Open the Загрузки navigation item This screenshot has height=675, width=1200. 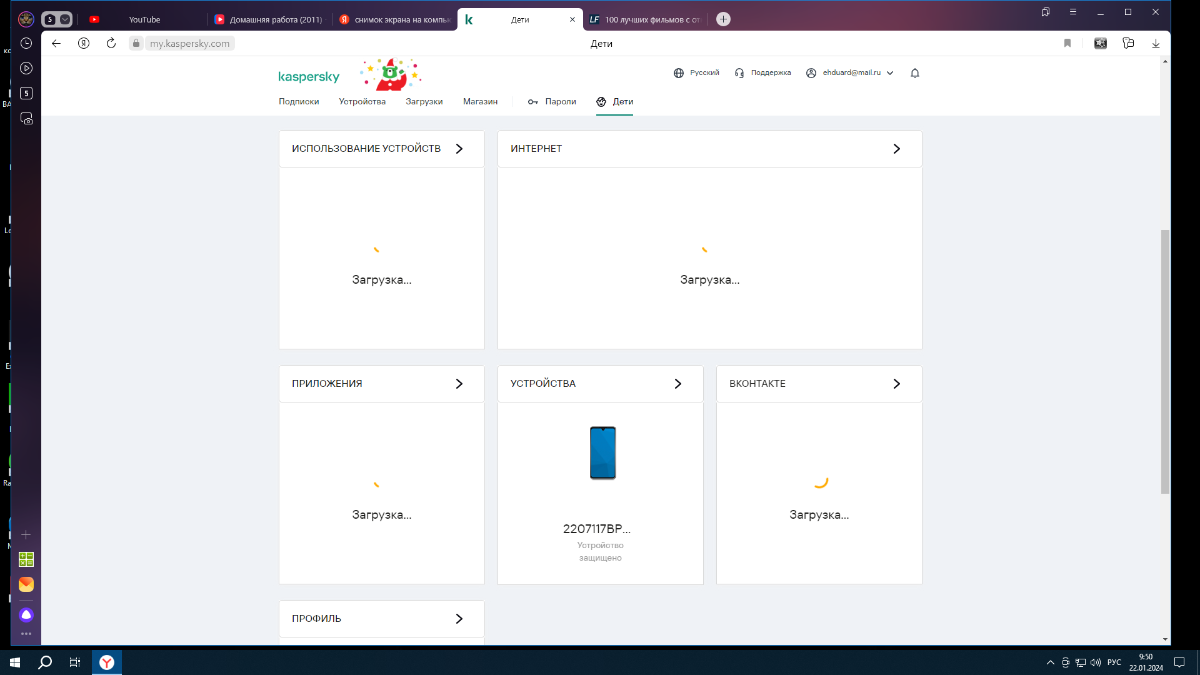click(424, 101)
